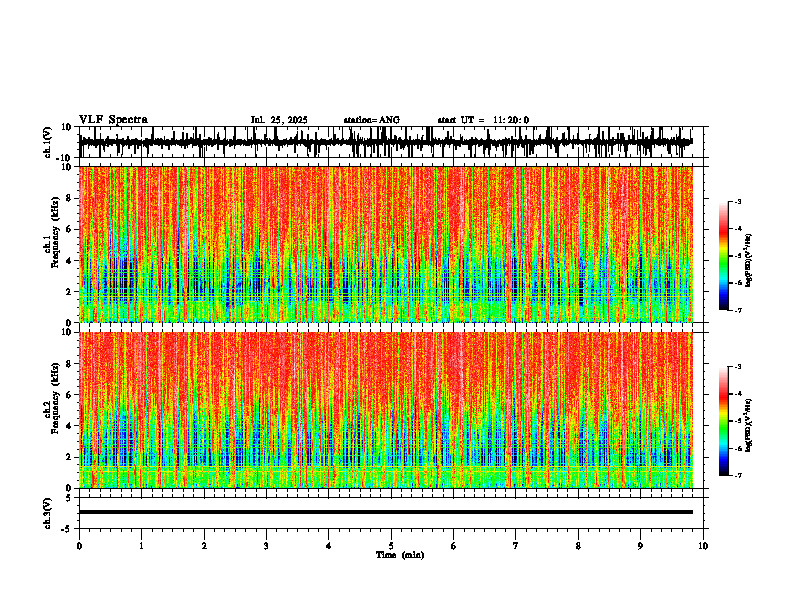Click the "Time (min)" axis label
The height and width of the screenshot is (612, 792).
click(400, 555)
